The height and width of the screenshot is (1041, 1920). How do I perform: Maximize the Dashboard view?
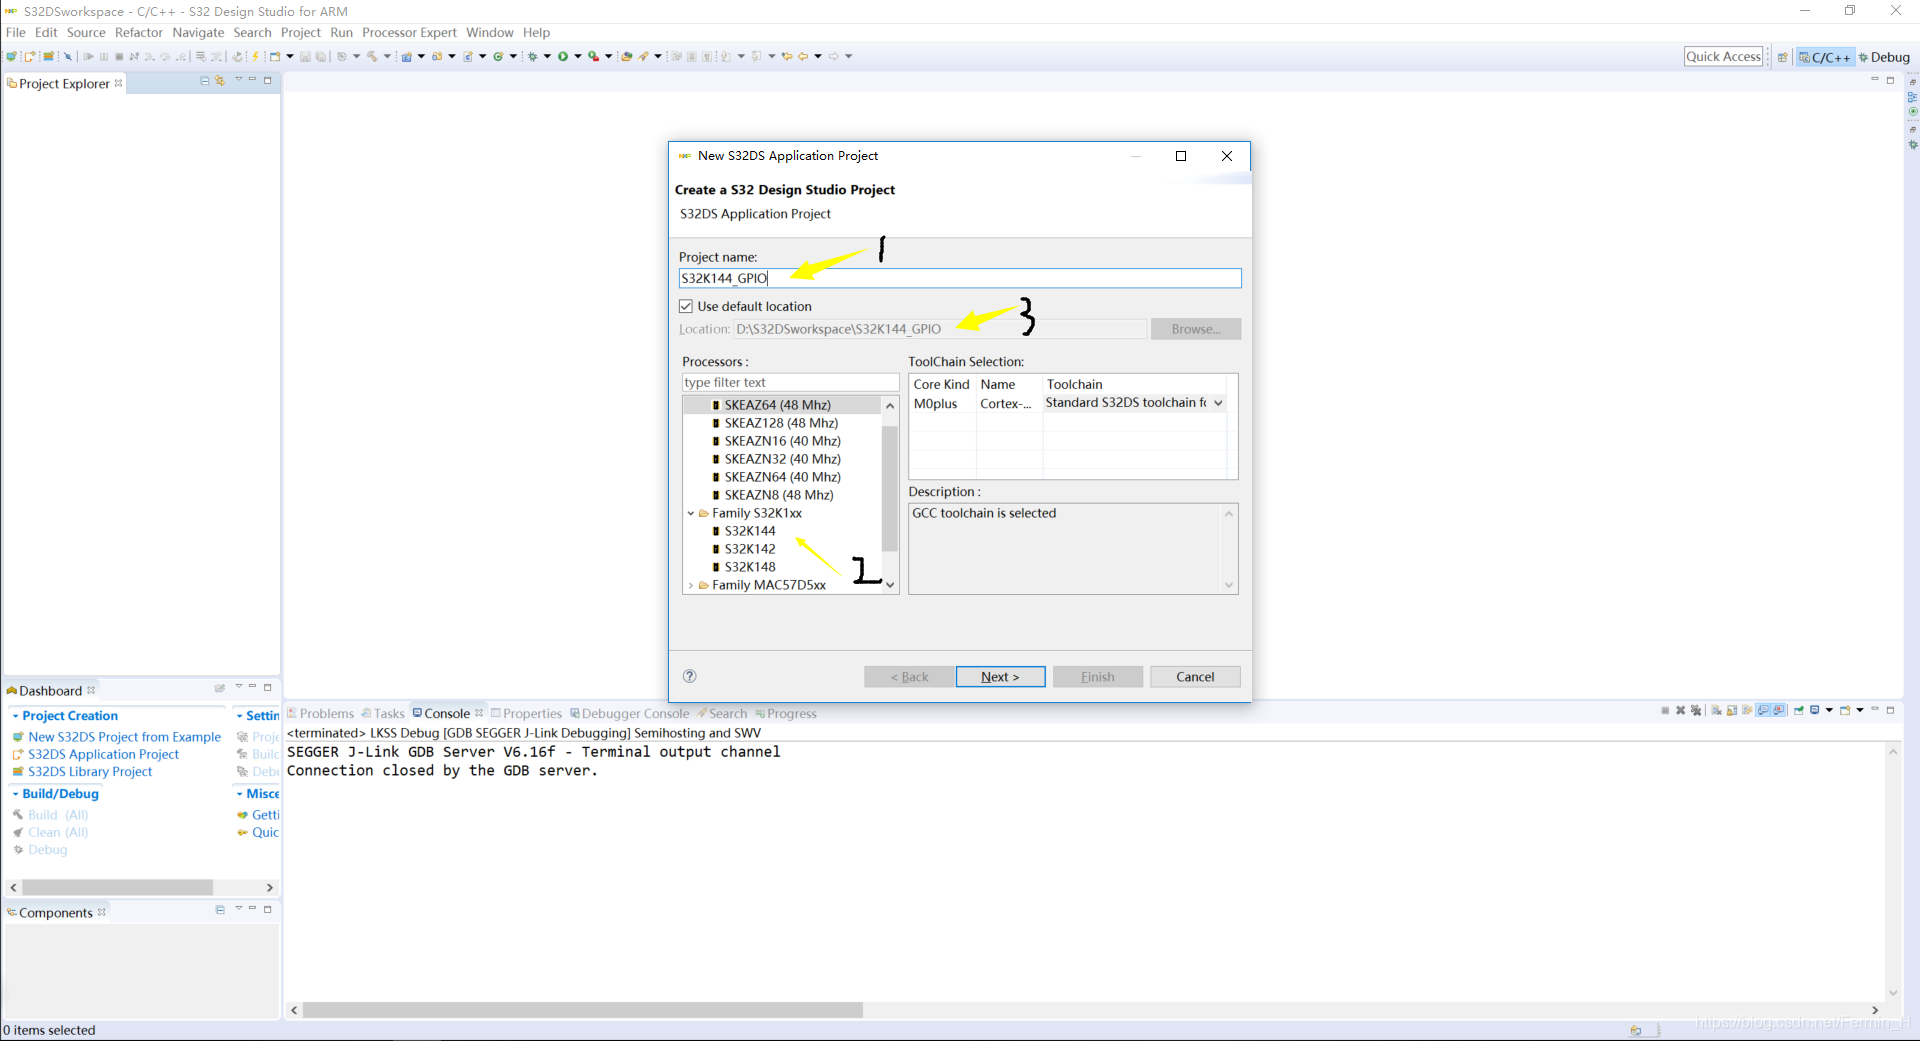(268, 687)
